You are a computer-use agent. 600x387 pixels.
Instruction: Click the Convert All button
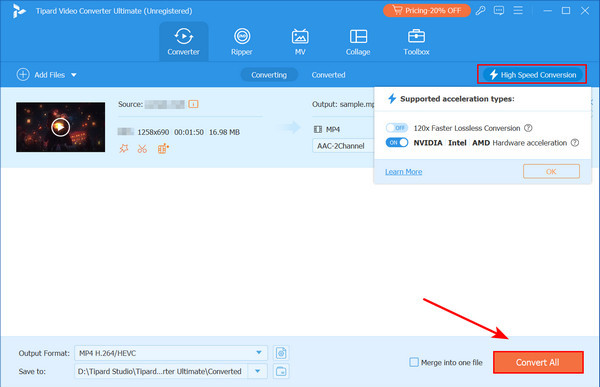[538, 362]
